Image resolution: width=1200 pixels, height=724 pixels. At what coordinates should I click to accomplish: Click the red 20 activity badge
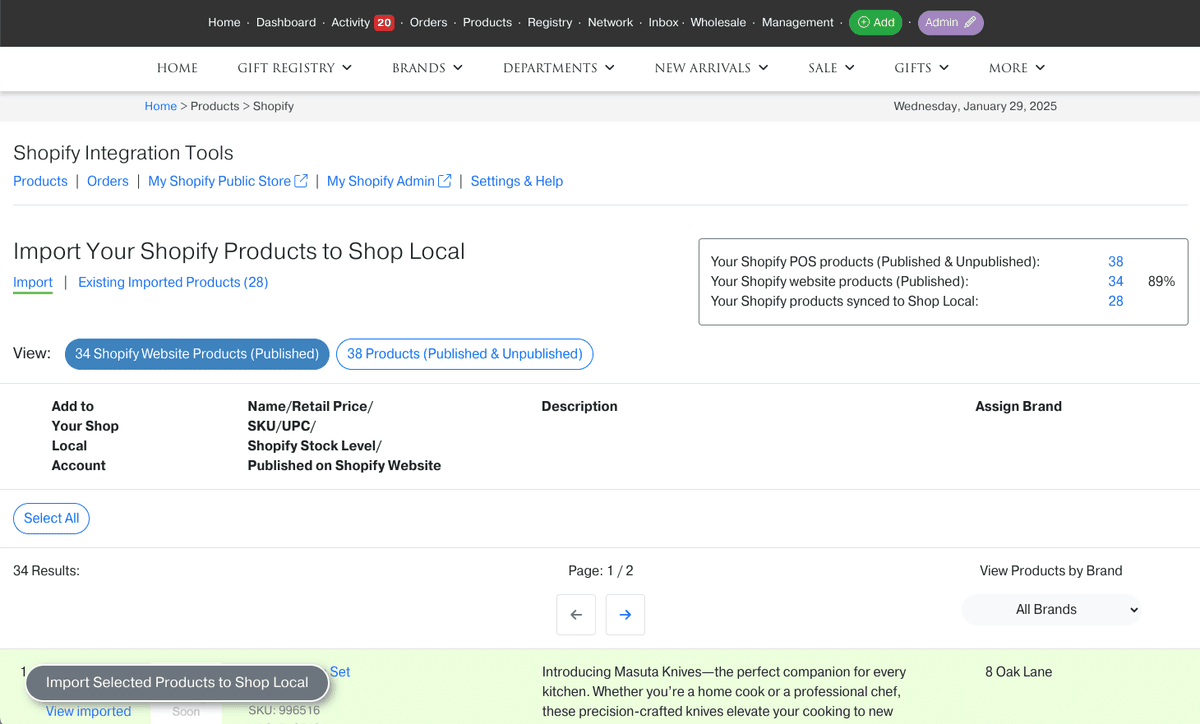coord(384,22)
